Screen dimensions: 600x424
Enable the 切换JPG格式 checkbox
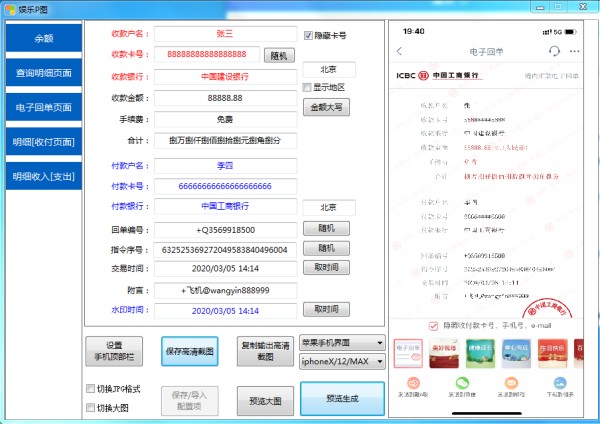click(x=90, y=389)
